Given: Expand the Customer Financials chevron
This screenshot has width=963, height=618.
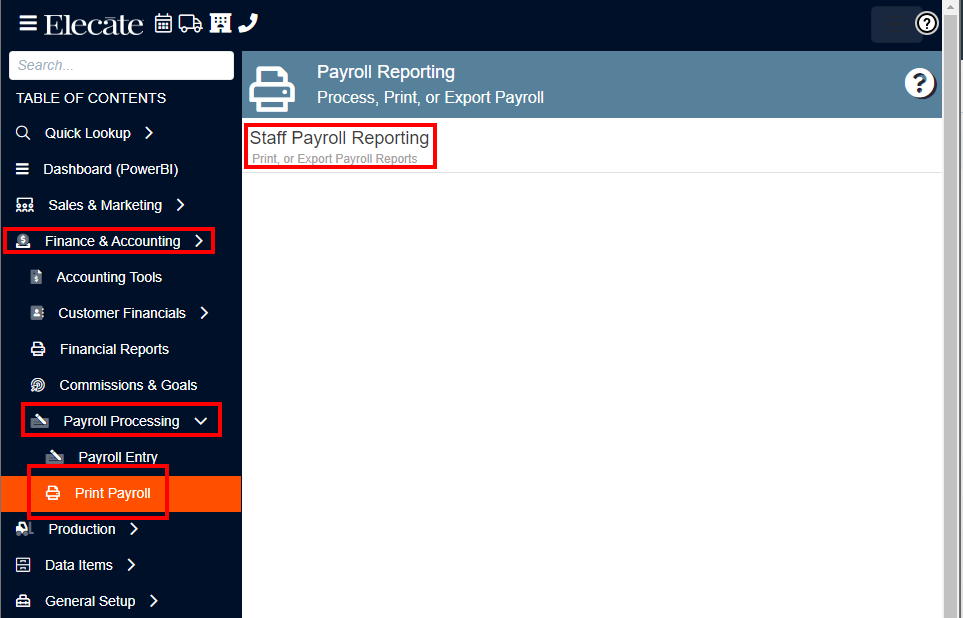Looking at the screenshot, I should [x=204, y=313].
